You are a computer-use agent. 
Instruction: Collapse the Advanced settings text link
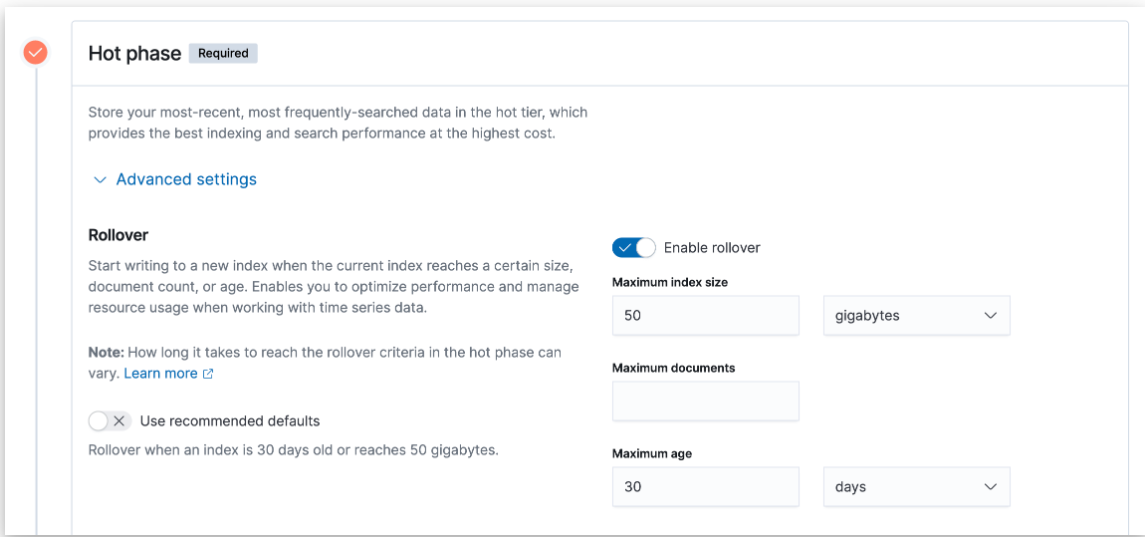pos(186,180)
